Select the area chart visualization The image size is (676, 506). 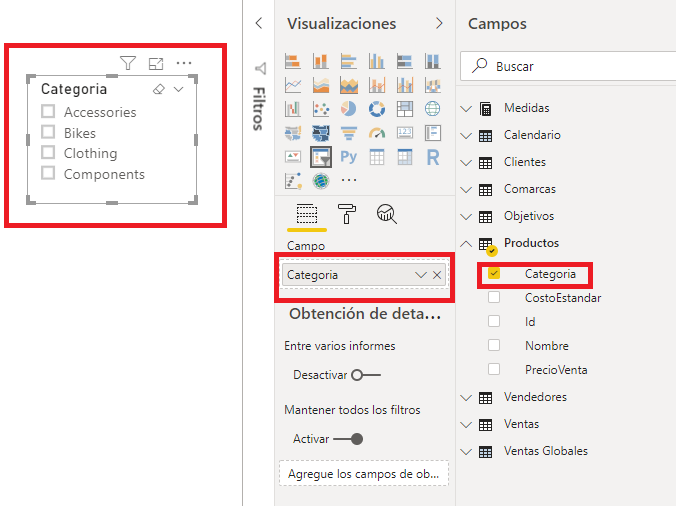point(320,85)
